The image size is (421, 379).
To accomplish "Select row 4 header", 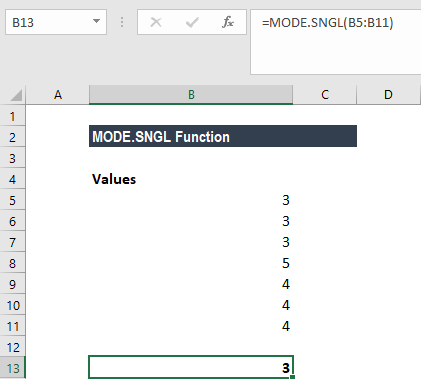I will pyautogui.click(x=13, y=179).
